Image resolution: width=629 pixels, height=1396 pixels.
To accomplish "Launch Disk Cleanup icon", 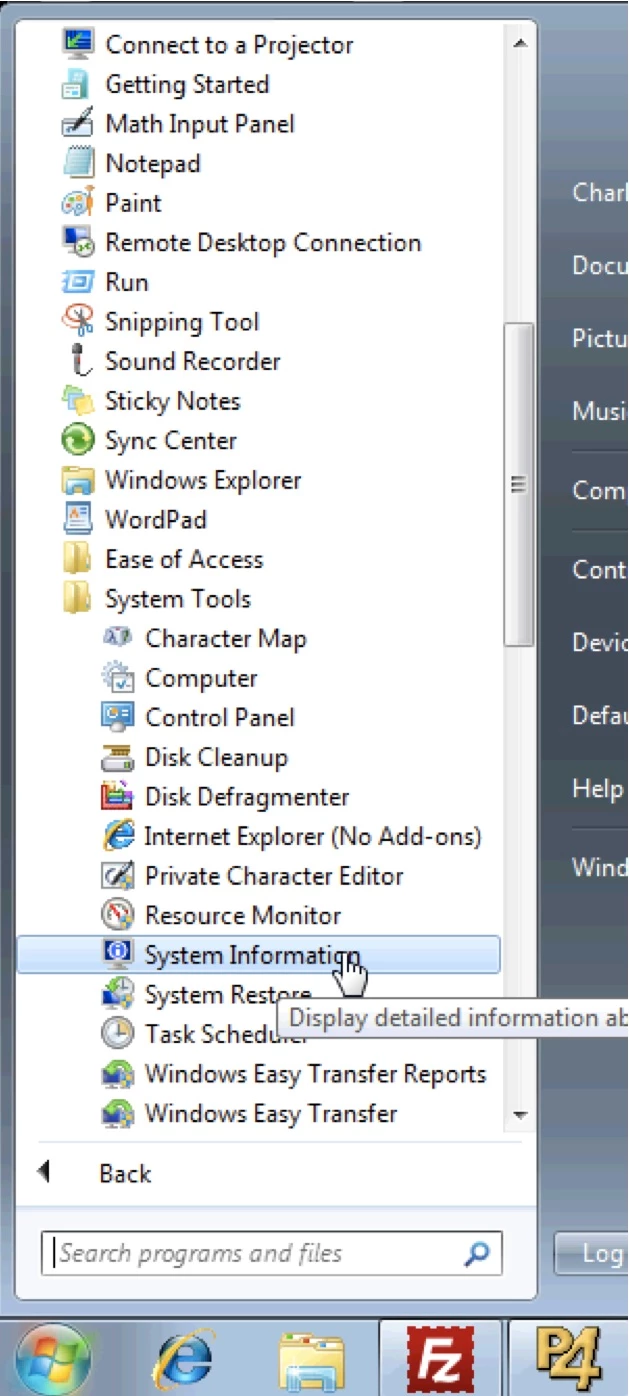I will 117,757.
